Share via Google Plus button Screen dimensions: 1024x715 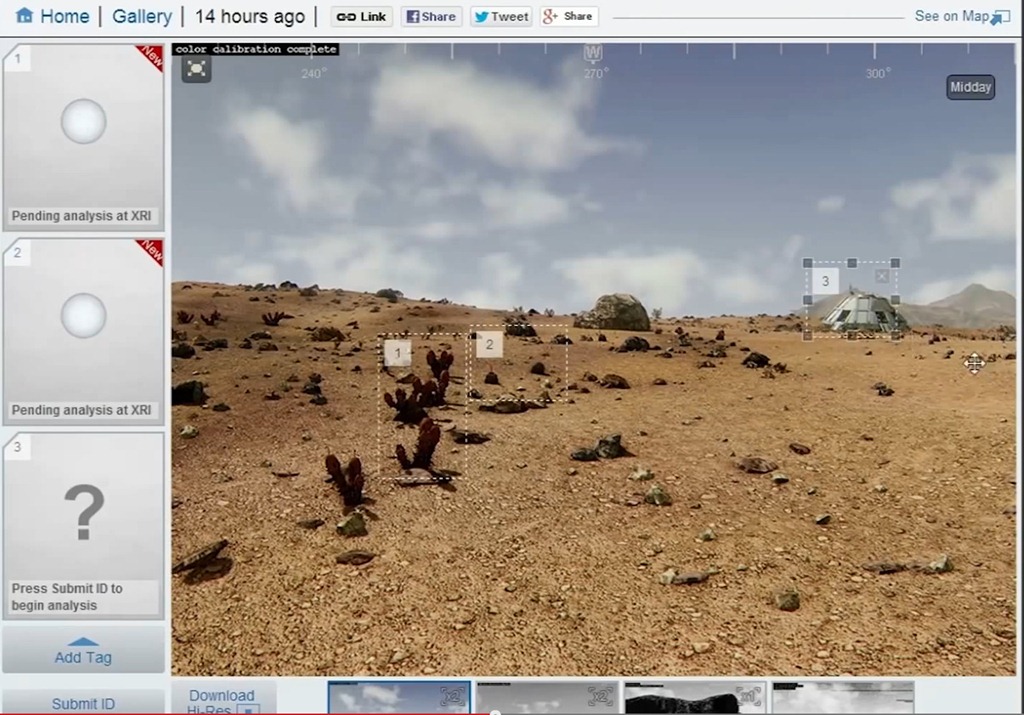click(568, 17)
